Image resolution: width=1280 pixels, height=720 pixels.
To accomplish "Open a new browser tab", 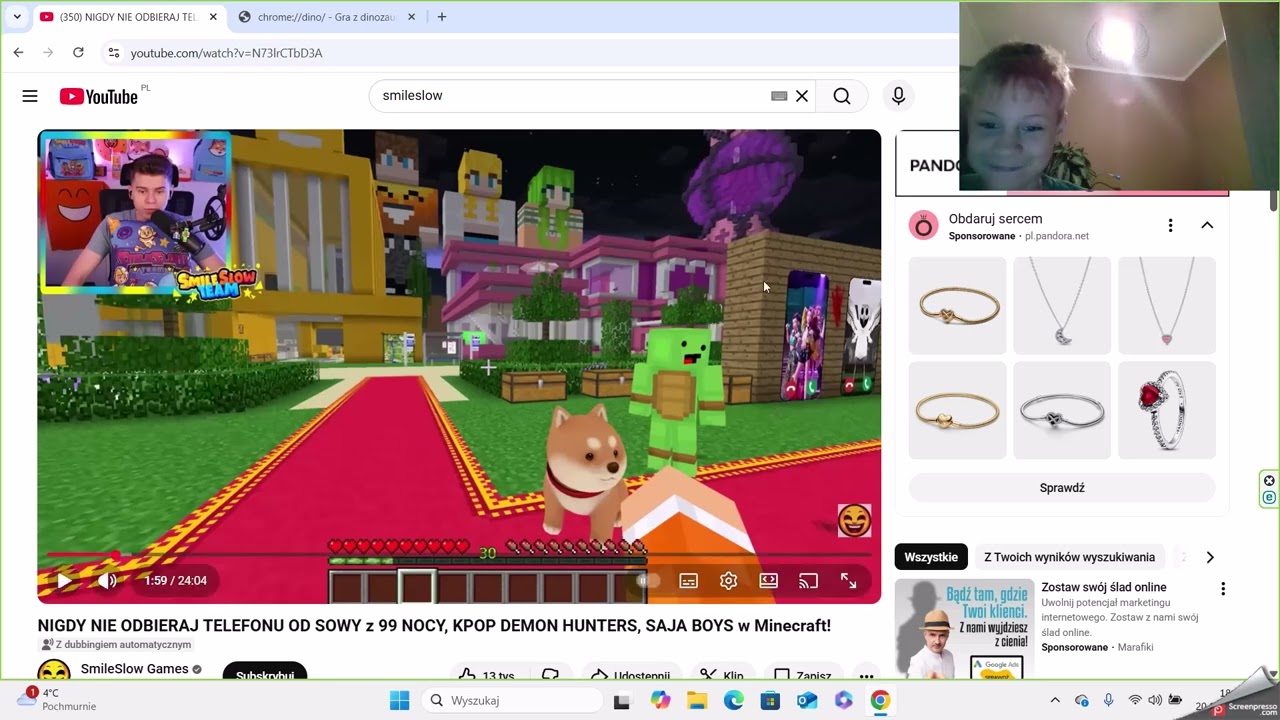I will pos(442,17).
